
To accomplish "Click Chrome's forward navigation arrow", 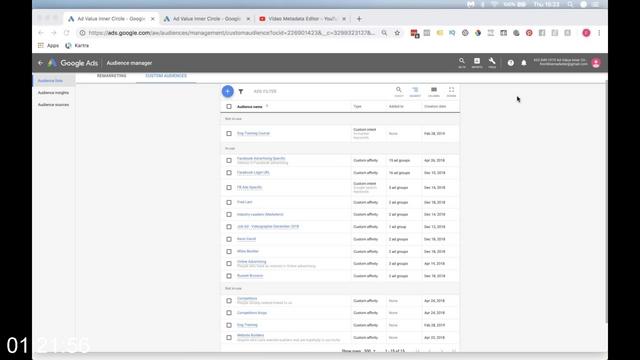I will click(53, 33).
